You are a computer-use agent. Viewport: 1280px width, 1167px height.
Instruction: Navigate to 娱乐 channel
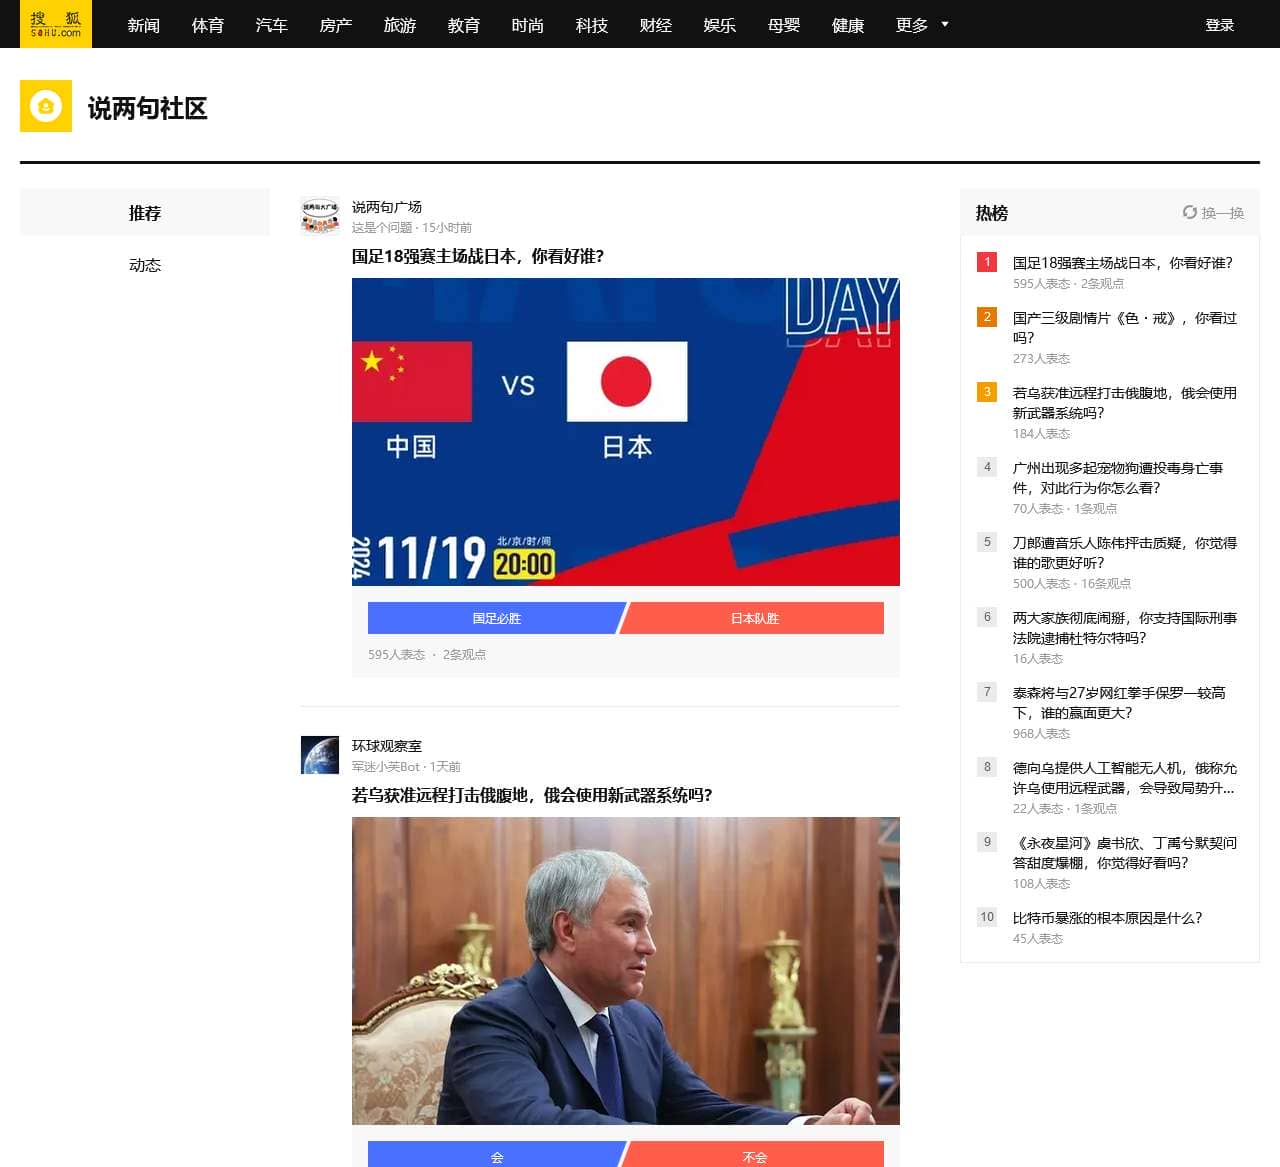click(720, 25)
